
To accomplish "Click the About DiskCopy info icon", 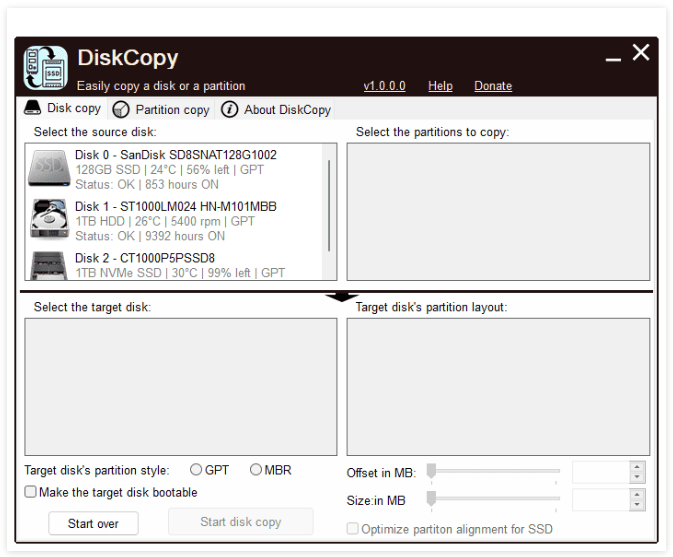I will [x=229, y=109].
